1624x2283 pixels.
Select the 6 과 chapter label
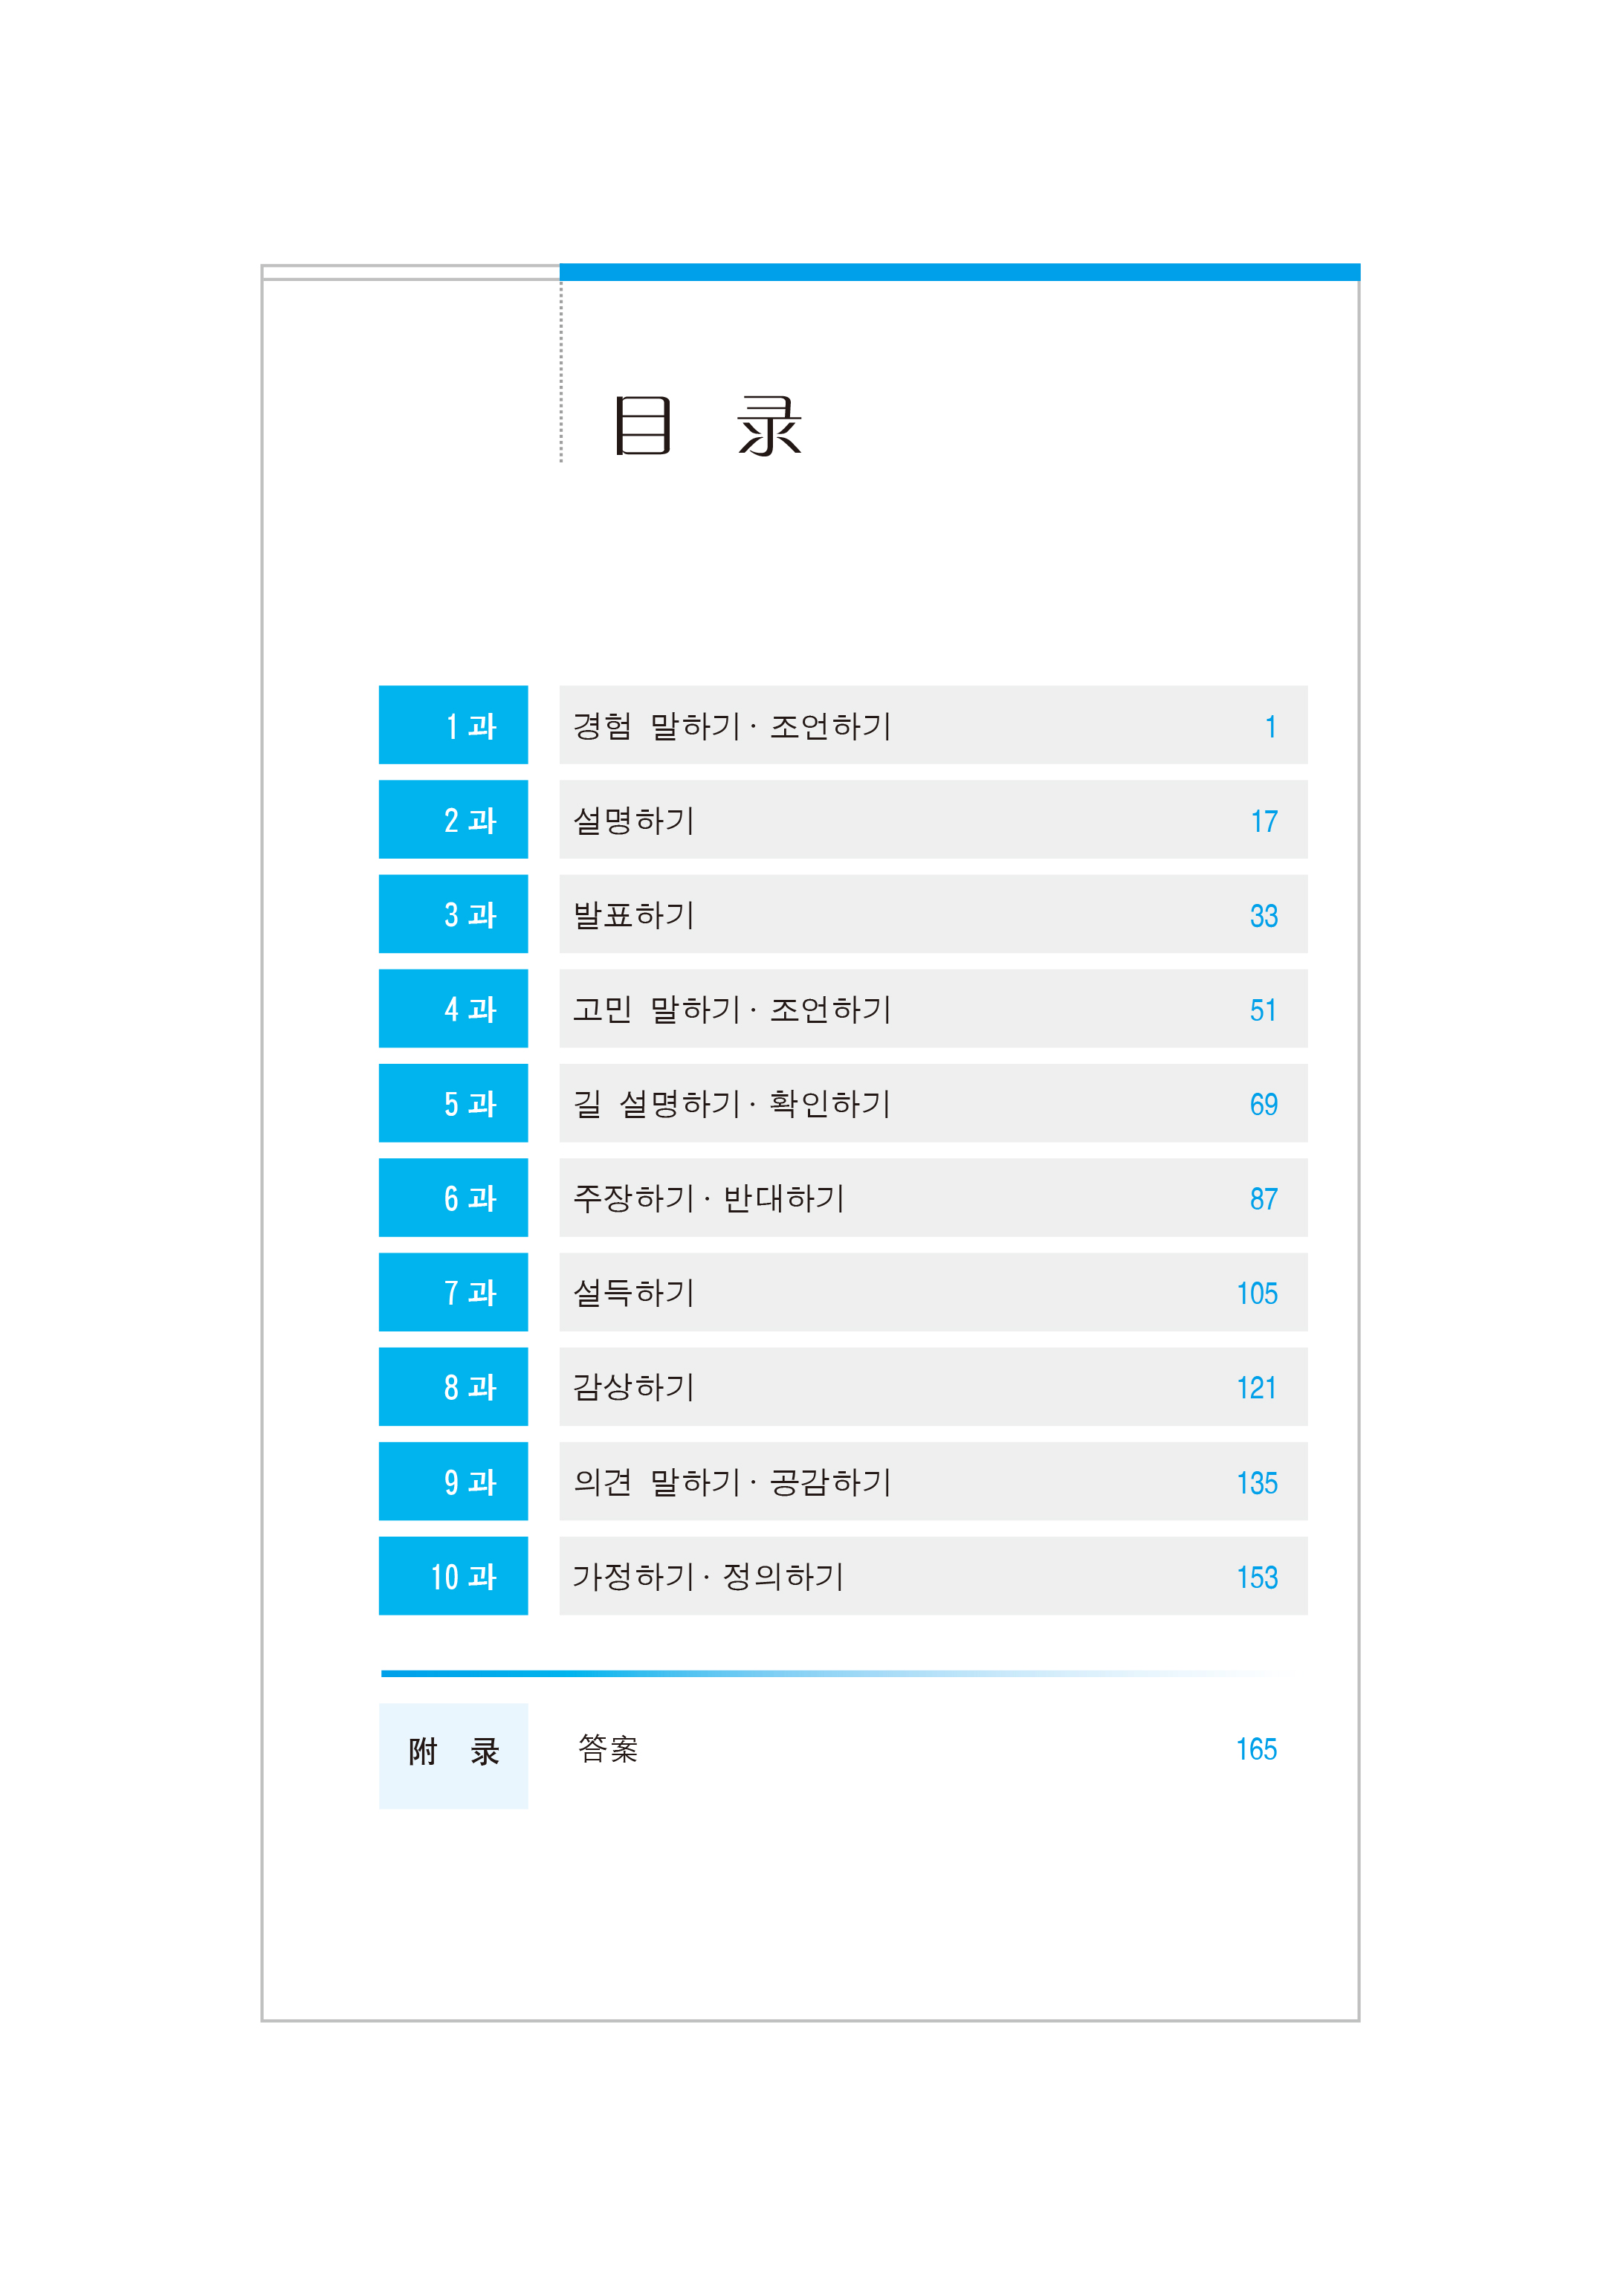tap(453, 1198)
